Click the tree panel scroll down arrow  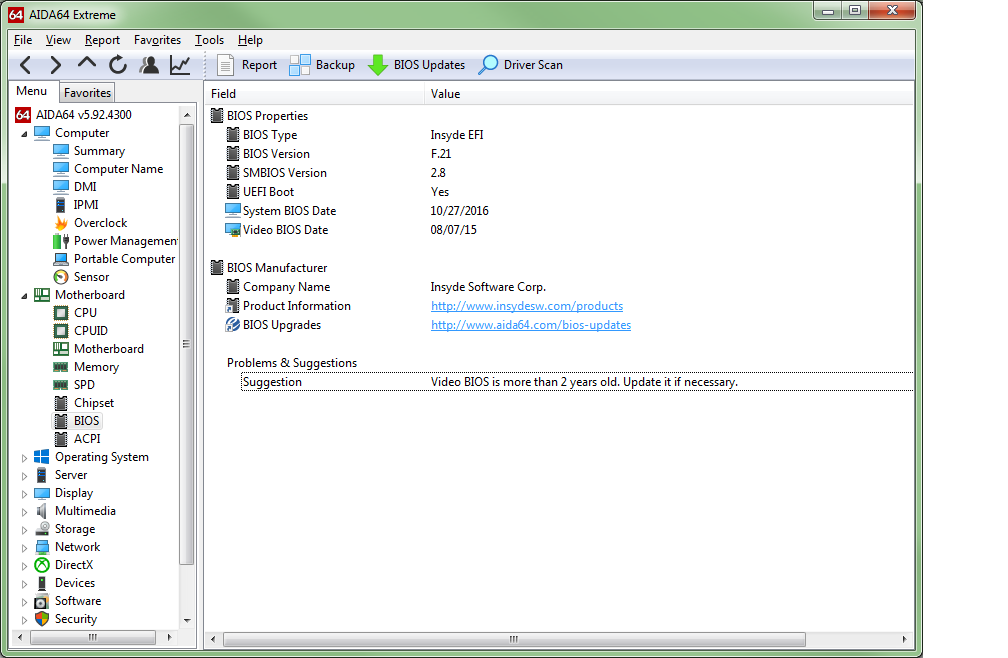[187, 621]
